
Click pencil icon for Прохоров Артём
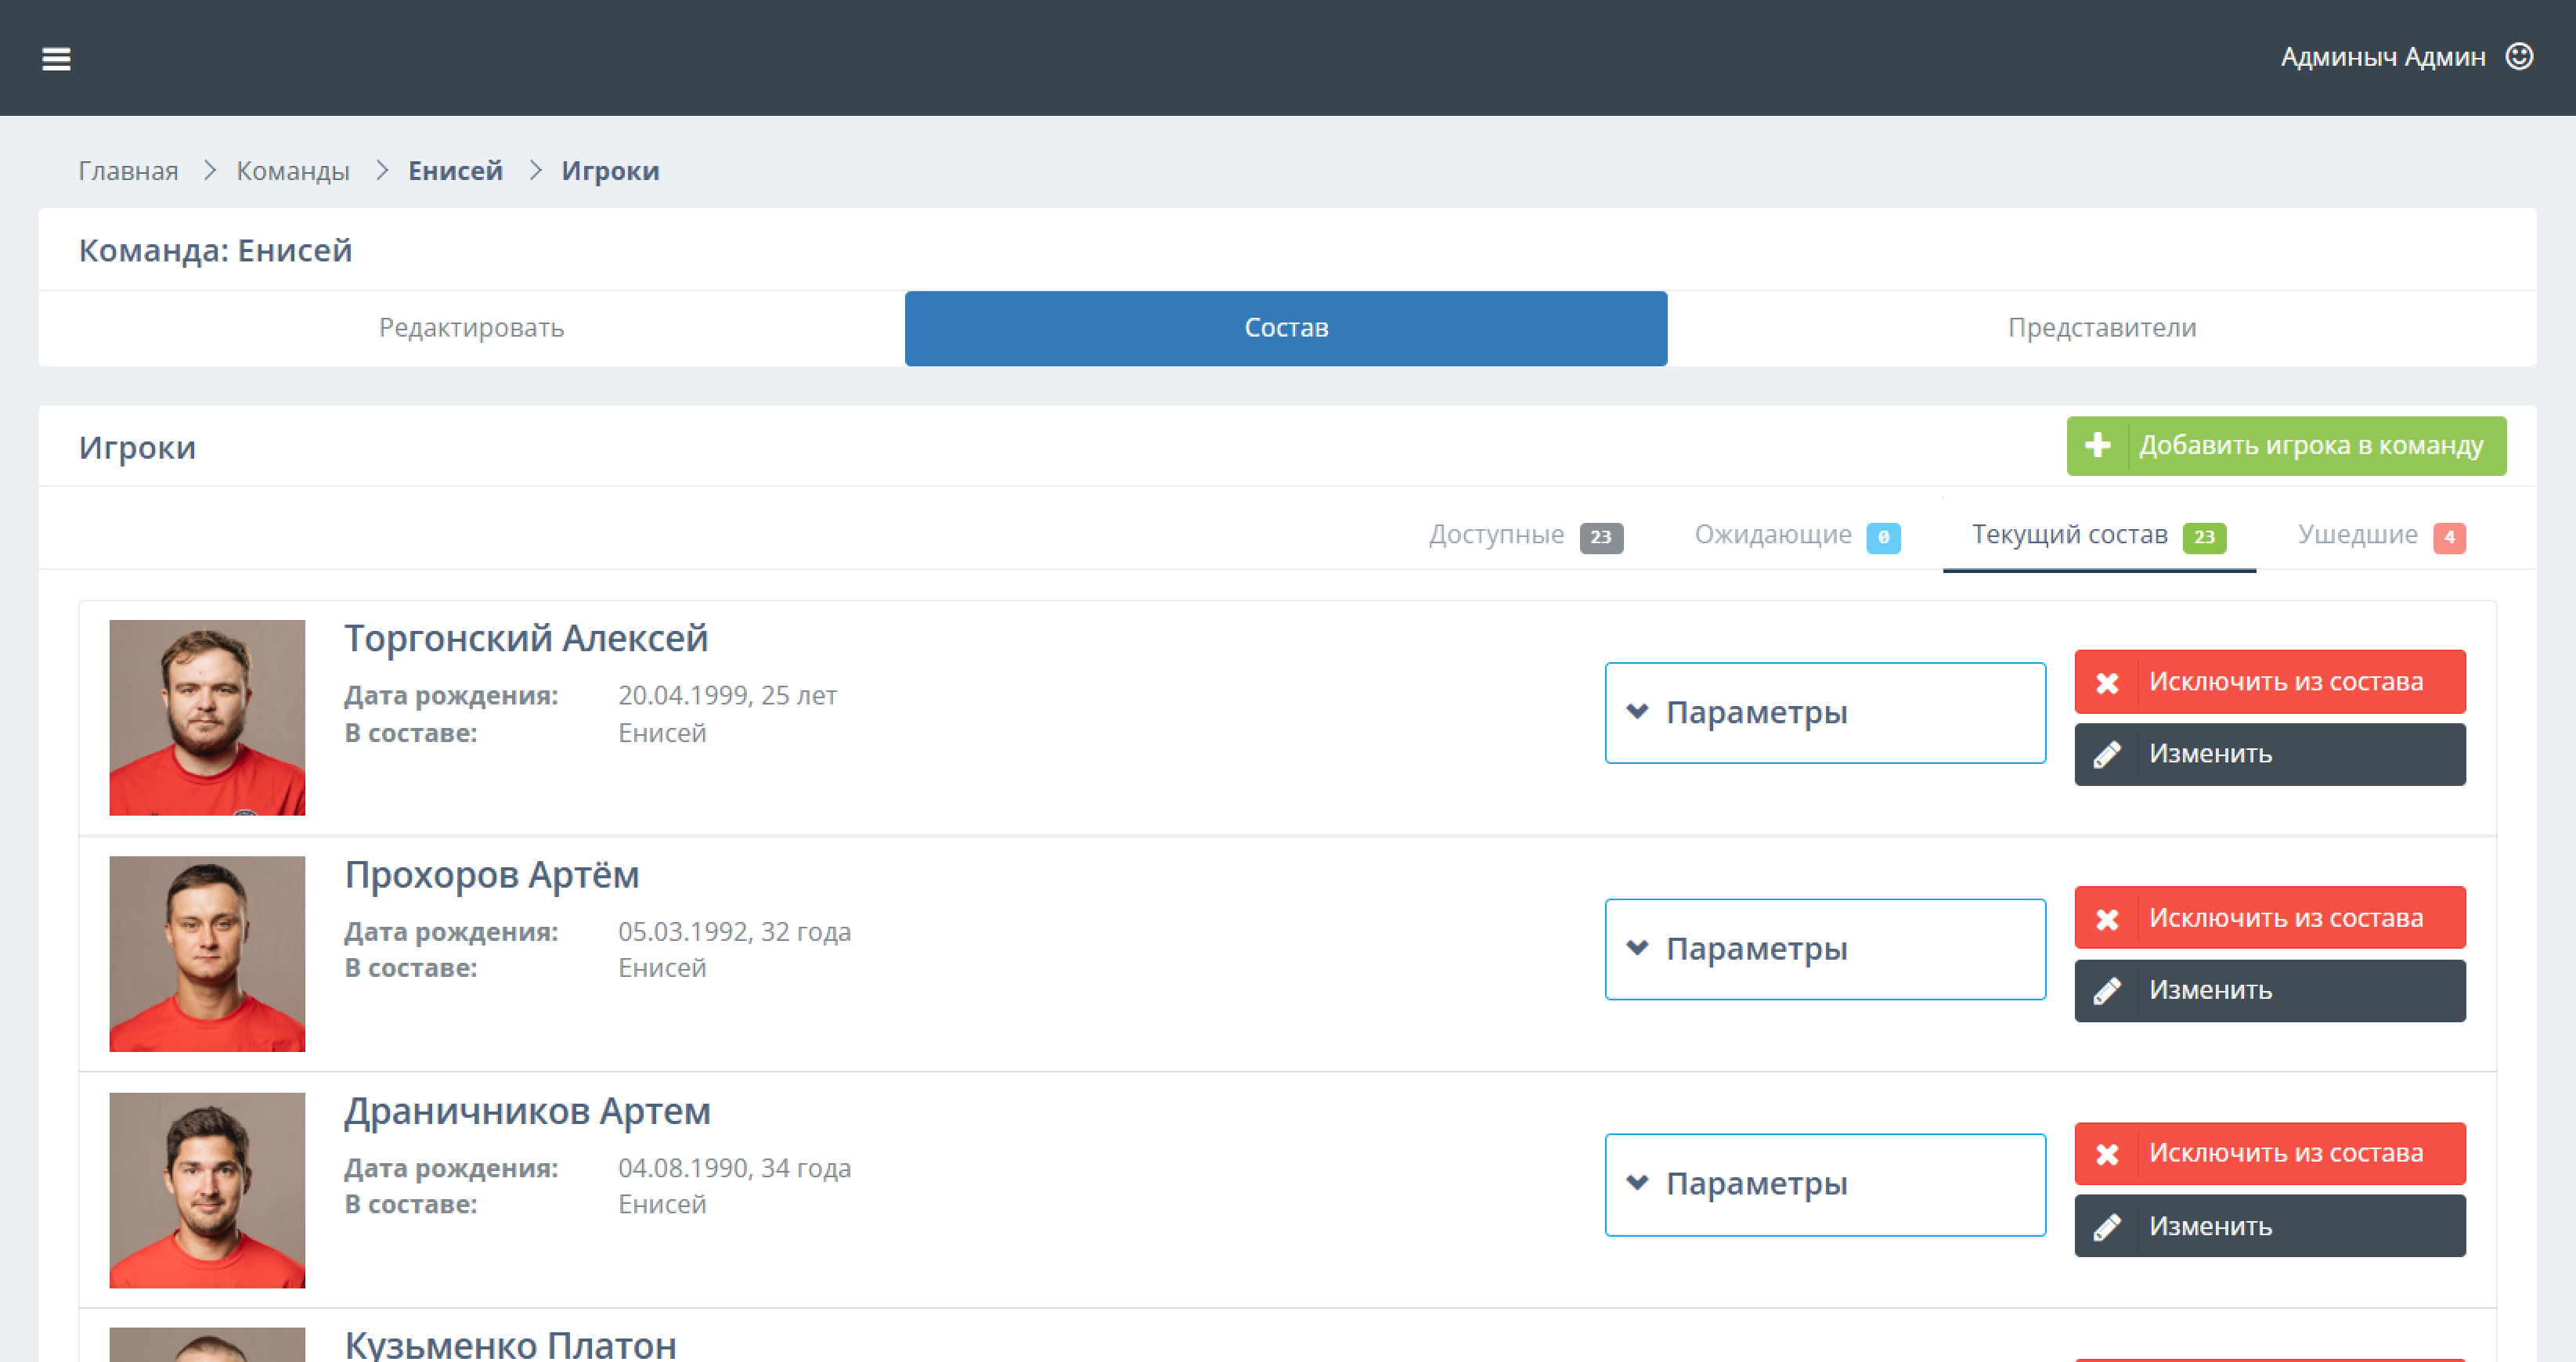(x=2107, y=991)
